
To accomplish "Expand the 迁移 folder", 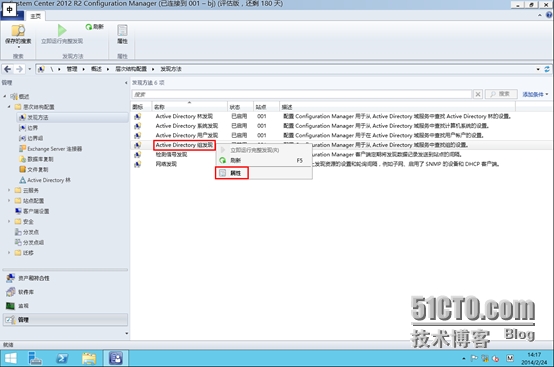I will 9,253.
